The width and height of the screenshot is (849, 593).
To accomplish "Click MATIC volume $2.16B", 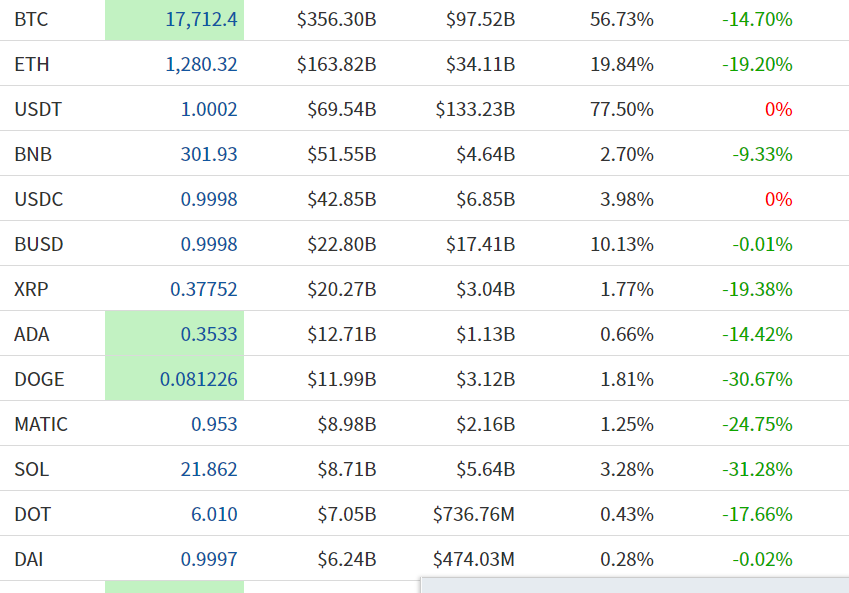I will pos(486,424).
